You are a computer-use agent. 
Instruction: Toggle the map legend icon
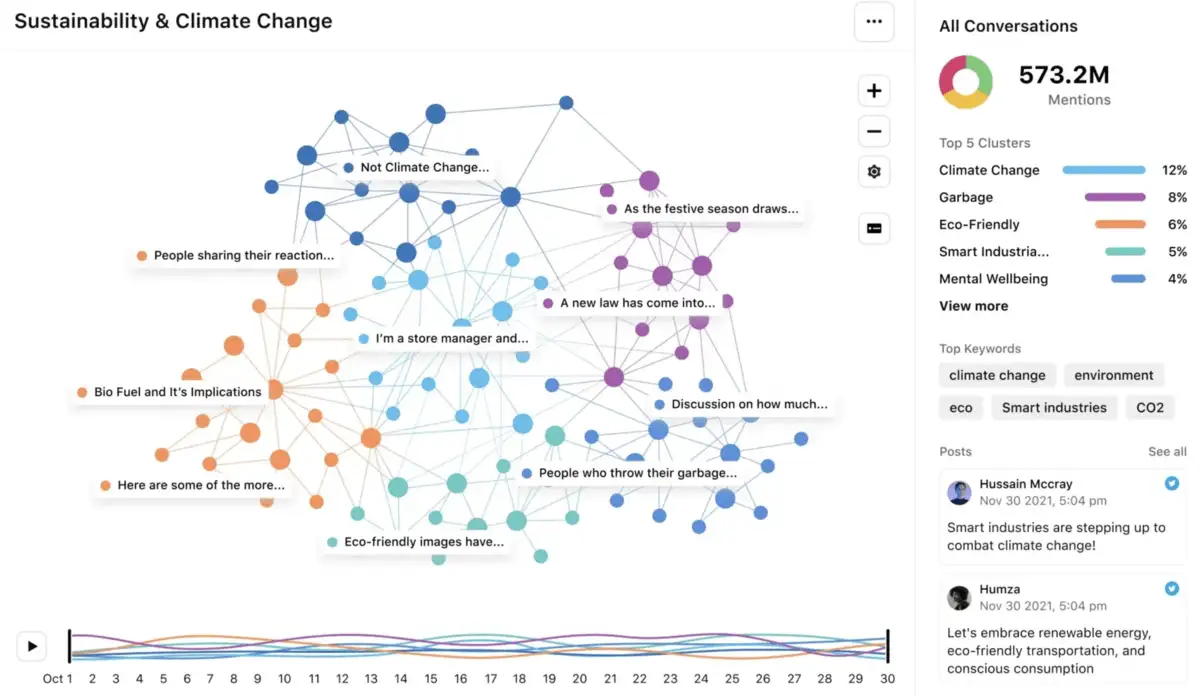(x=873, y=228)
